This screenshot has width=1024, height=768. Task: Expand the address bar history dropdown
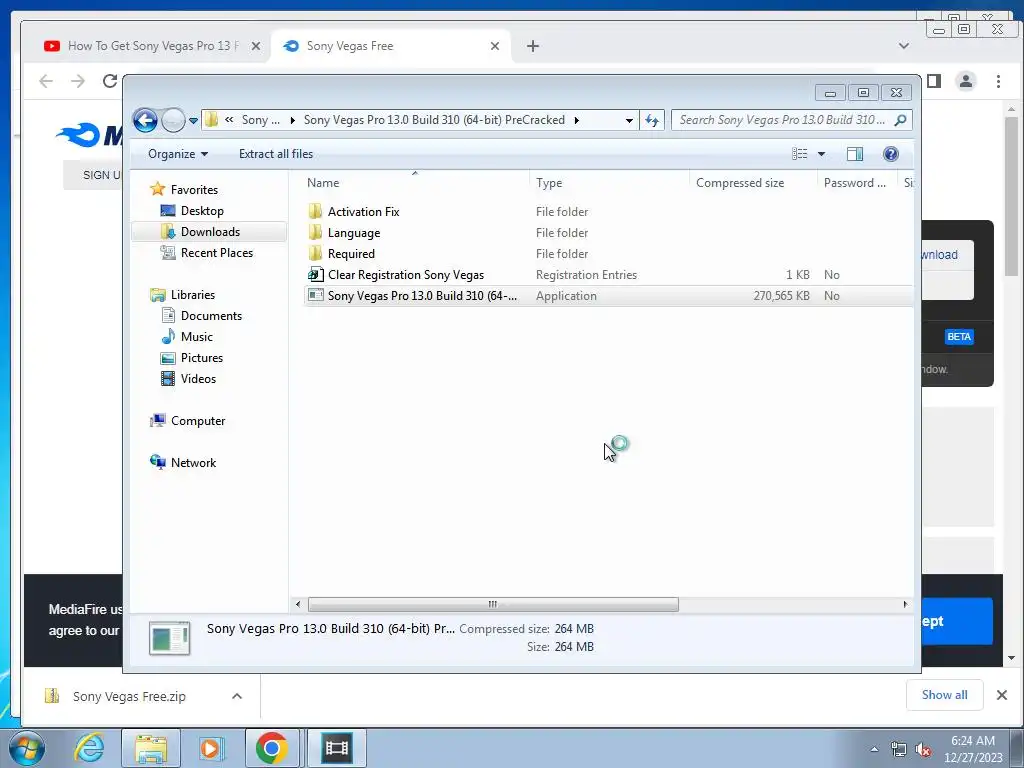629,120
